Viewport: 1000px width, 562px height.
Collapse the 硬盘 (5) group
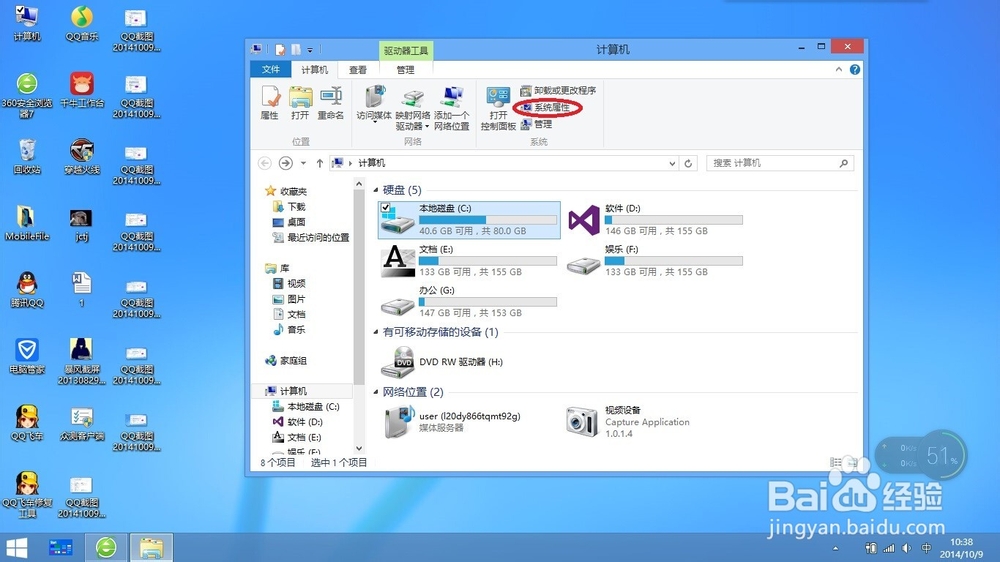[x=376, y=190]
